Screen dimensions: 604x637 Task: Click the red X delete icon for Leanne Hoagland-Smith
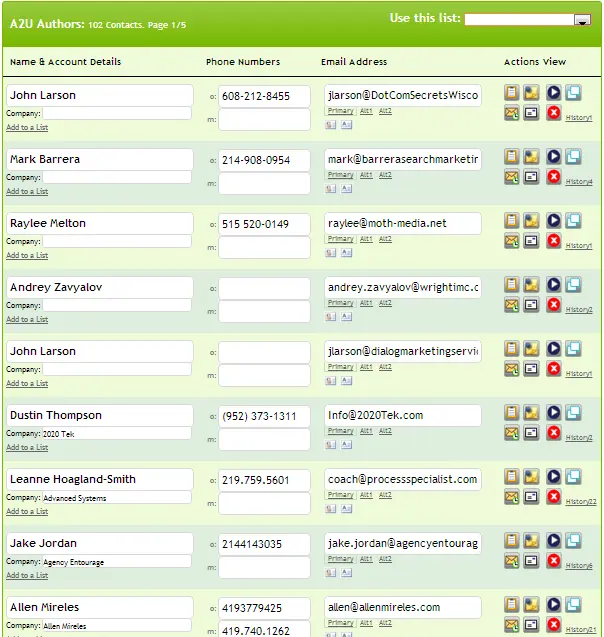[553, 496]
